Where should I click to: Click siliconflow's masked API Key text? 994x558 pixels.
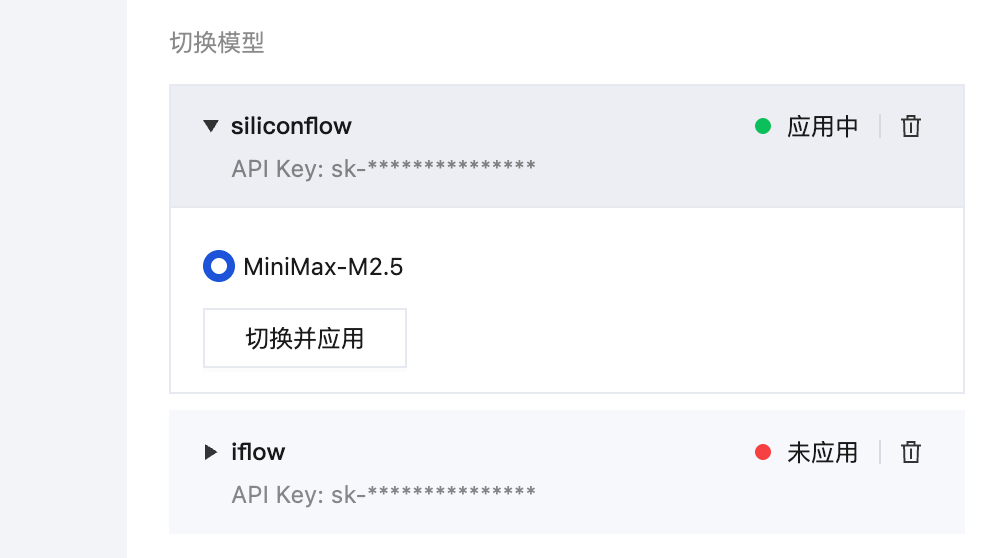(384, 169)
